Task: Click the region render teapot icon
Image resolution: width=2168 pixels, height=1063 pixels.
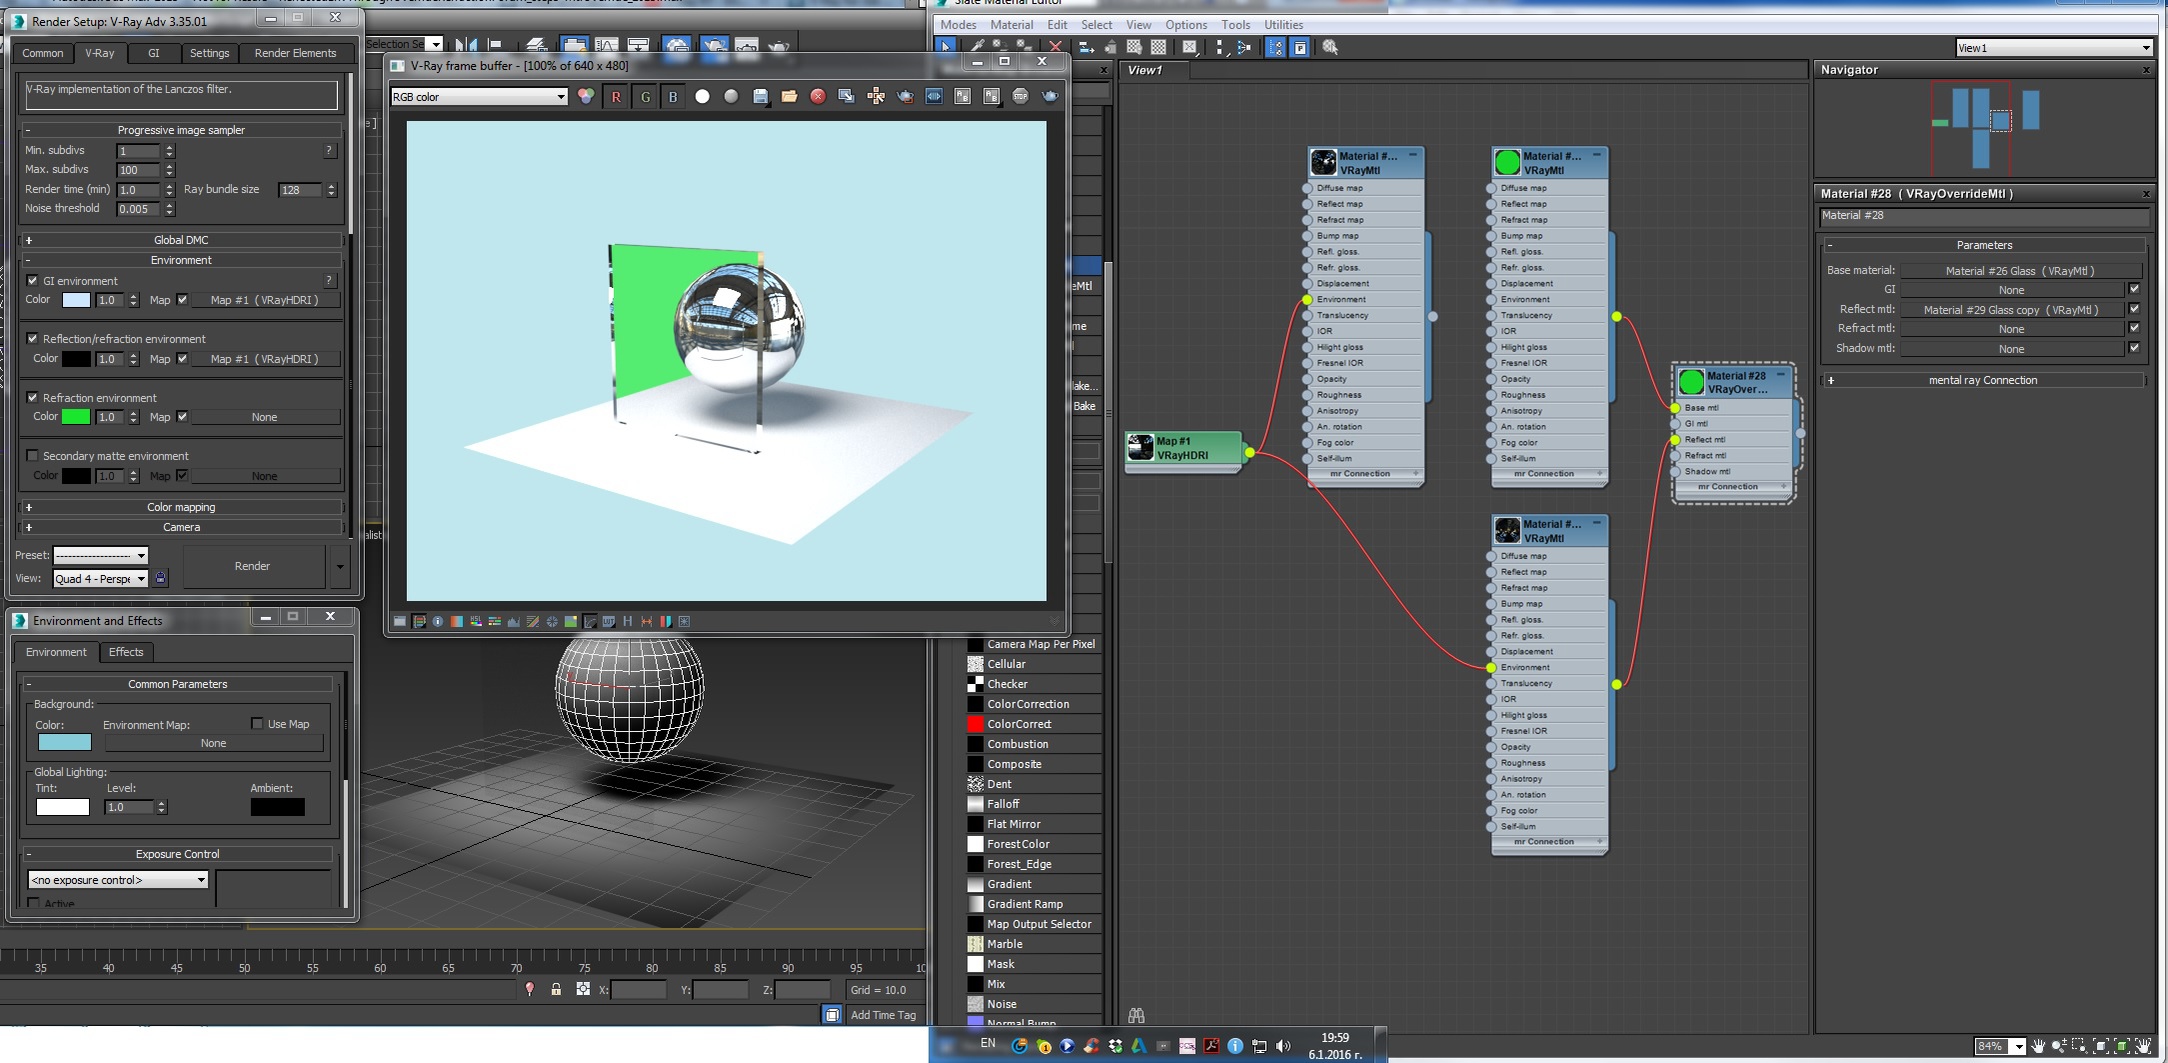Action: coord(905,97)
